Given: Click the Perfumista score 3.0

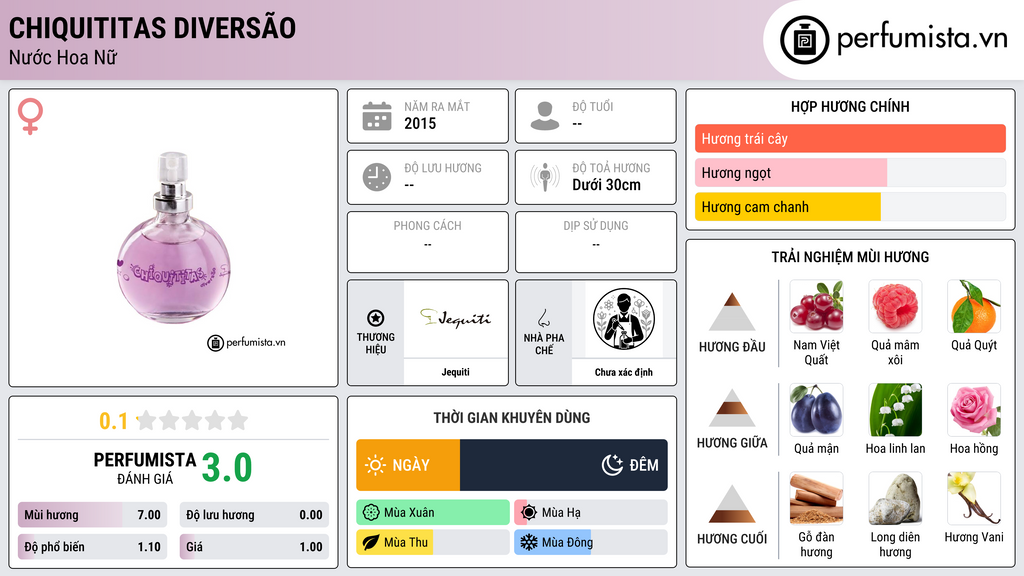Looking at the screenshot, I should click(x=227, y=468).
